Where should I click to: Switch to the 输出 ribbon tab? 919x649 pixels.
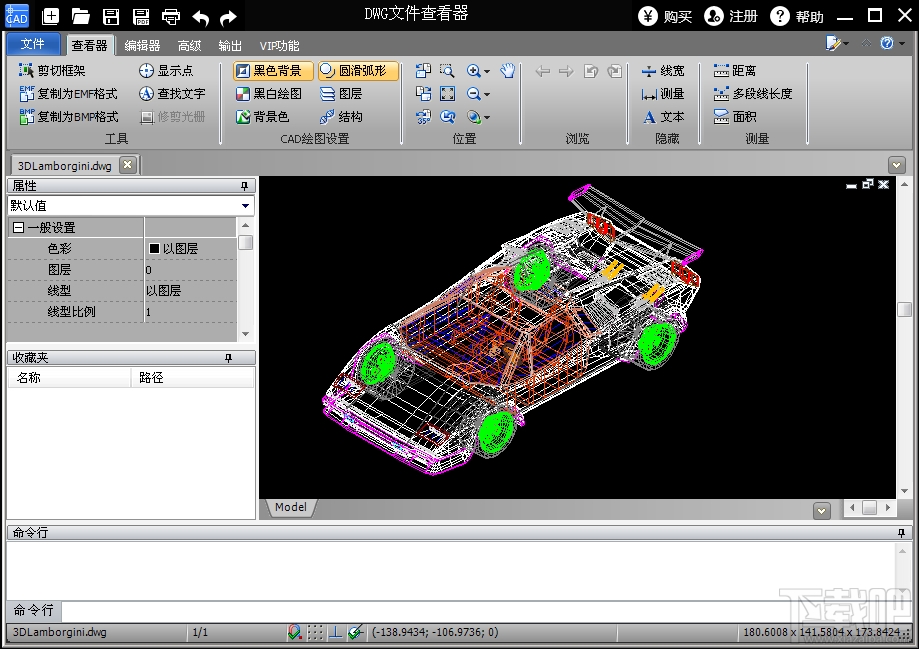[x=230, y=45]
